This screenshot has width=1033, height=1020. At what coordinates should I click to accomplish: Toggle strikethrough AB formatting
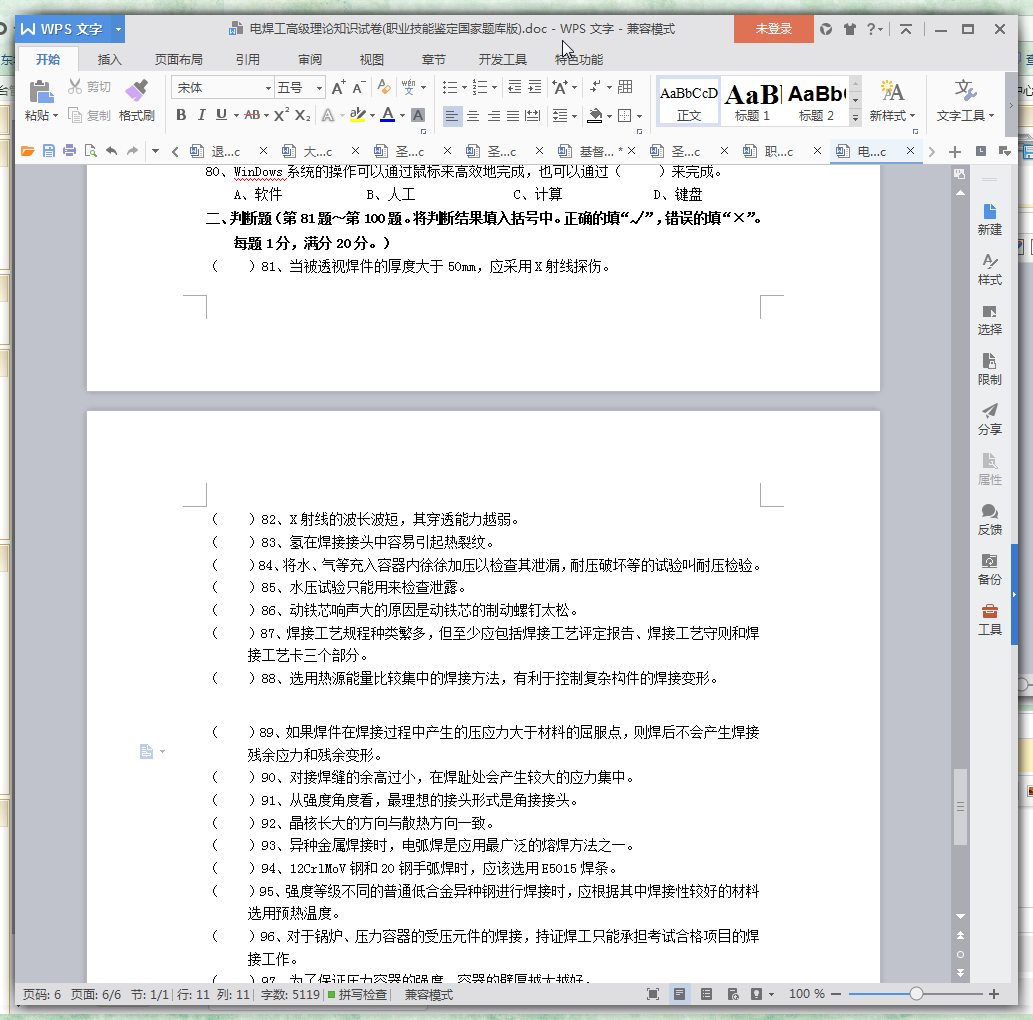pos(252,115)
